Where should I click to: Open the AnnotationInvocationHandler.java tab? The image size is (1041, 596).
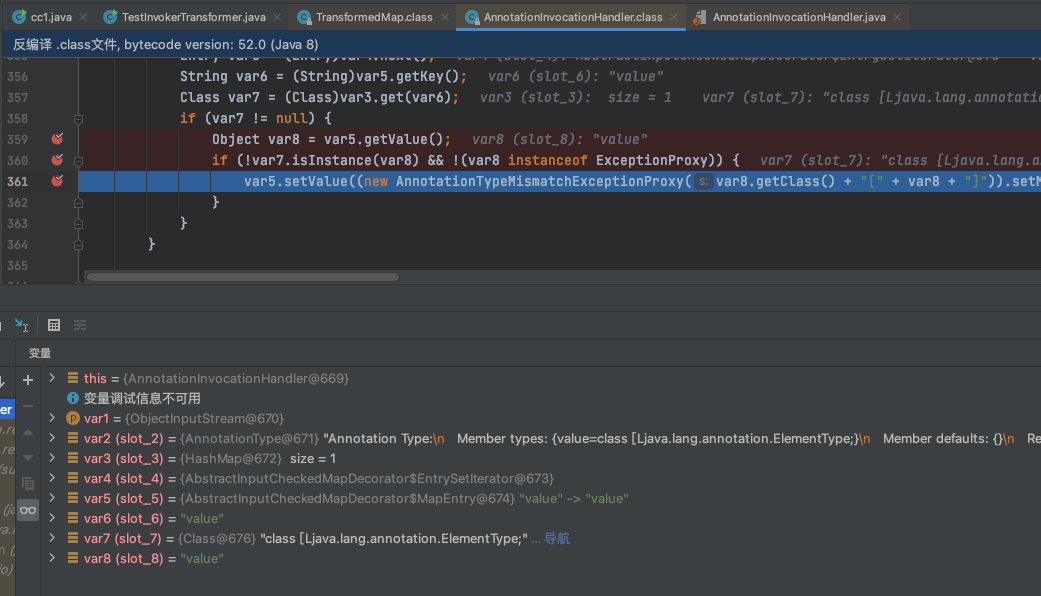pos(798,17)
